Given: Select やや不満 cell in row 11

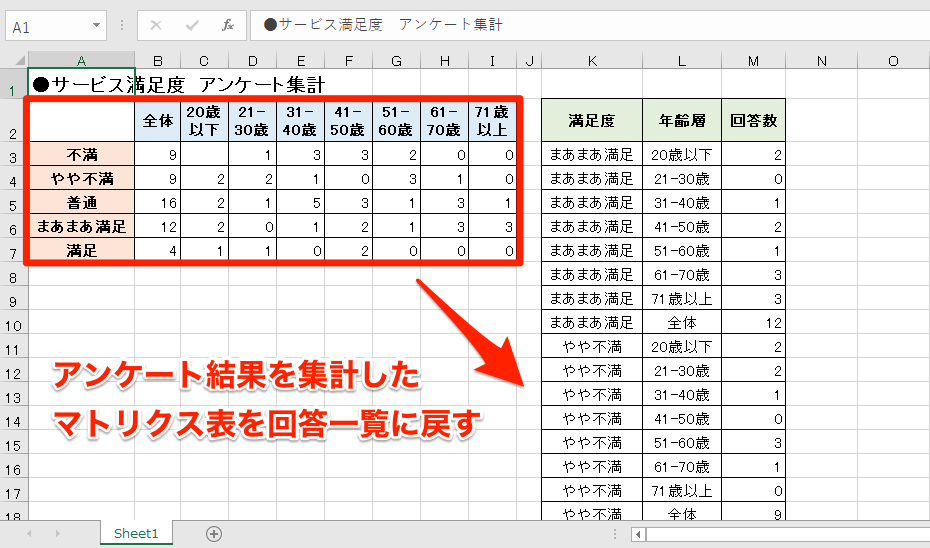Looking at the screenshot, I should (x=592, y=347).
